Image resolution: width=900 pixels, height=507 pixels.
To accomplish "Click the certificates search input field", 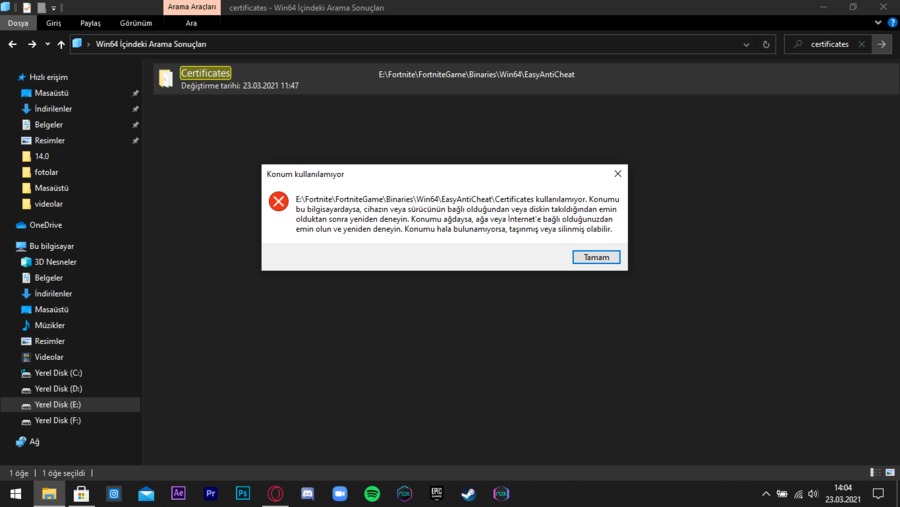I will click(x=828, y=44).
